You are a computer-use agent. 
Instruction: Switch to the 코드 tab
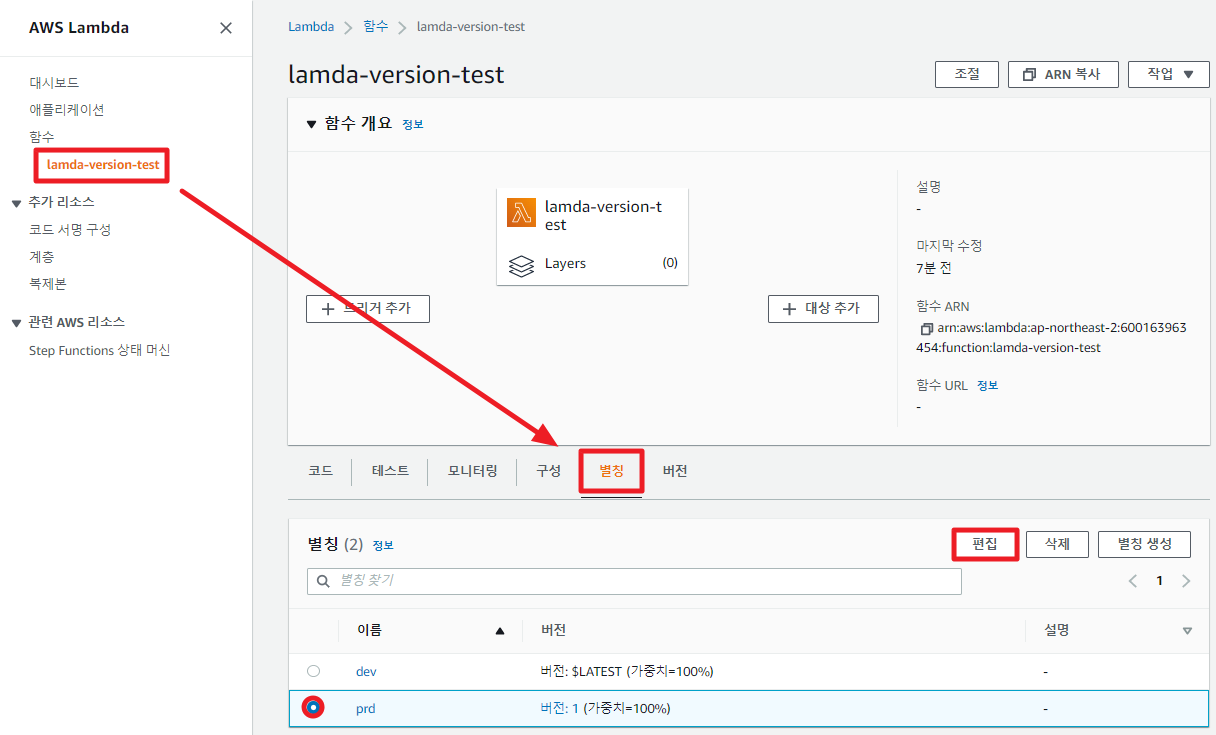(x=320, y=471)
